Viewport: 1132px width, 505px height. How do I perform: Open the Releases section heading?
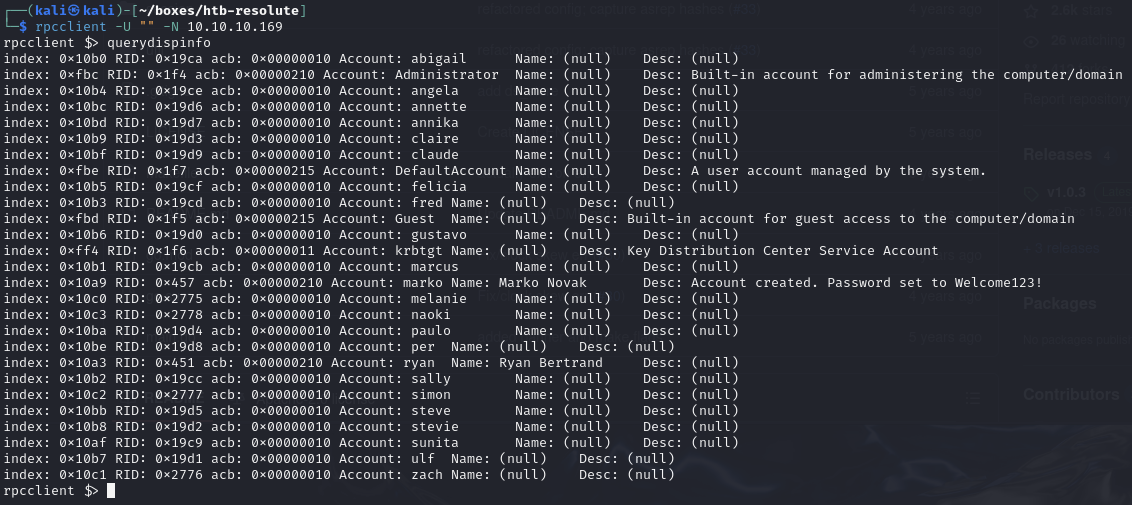click(1058, 154)
